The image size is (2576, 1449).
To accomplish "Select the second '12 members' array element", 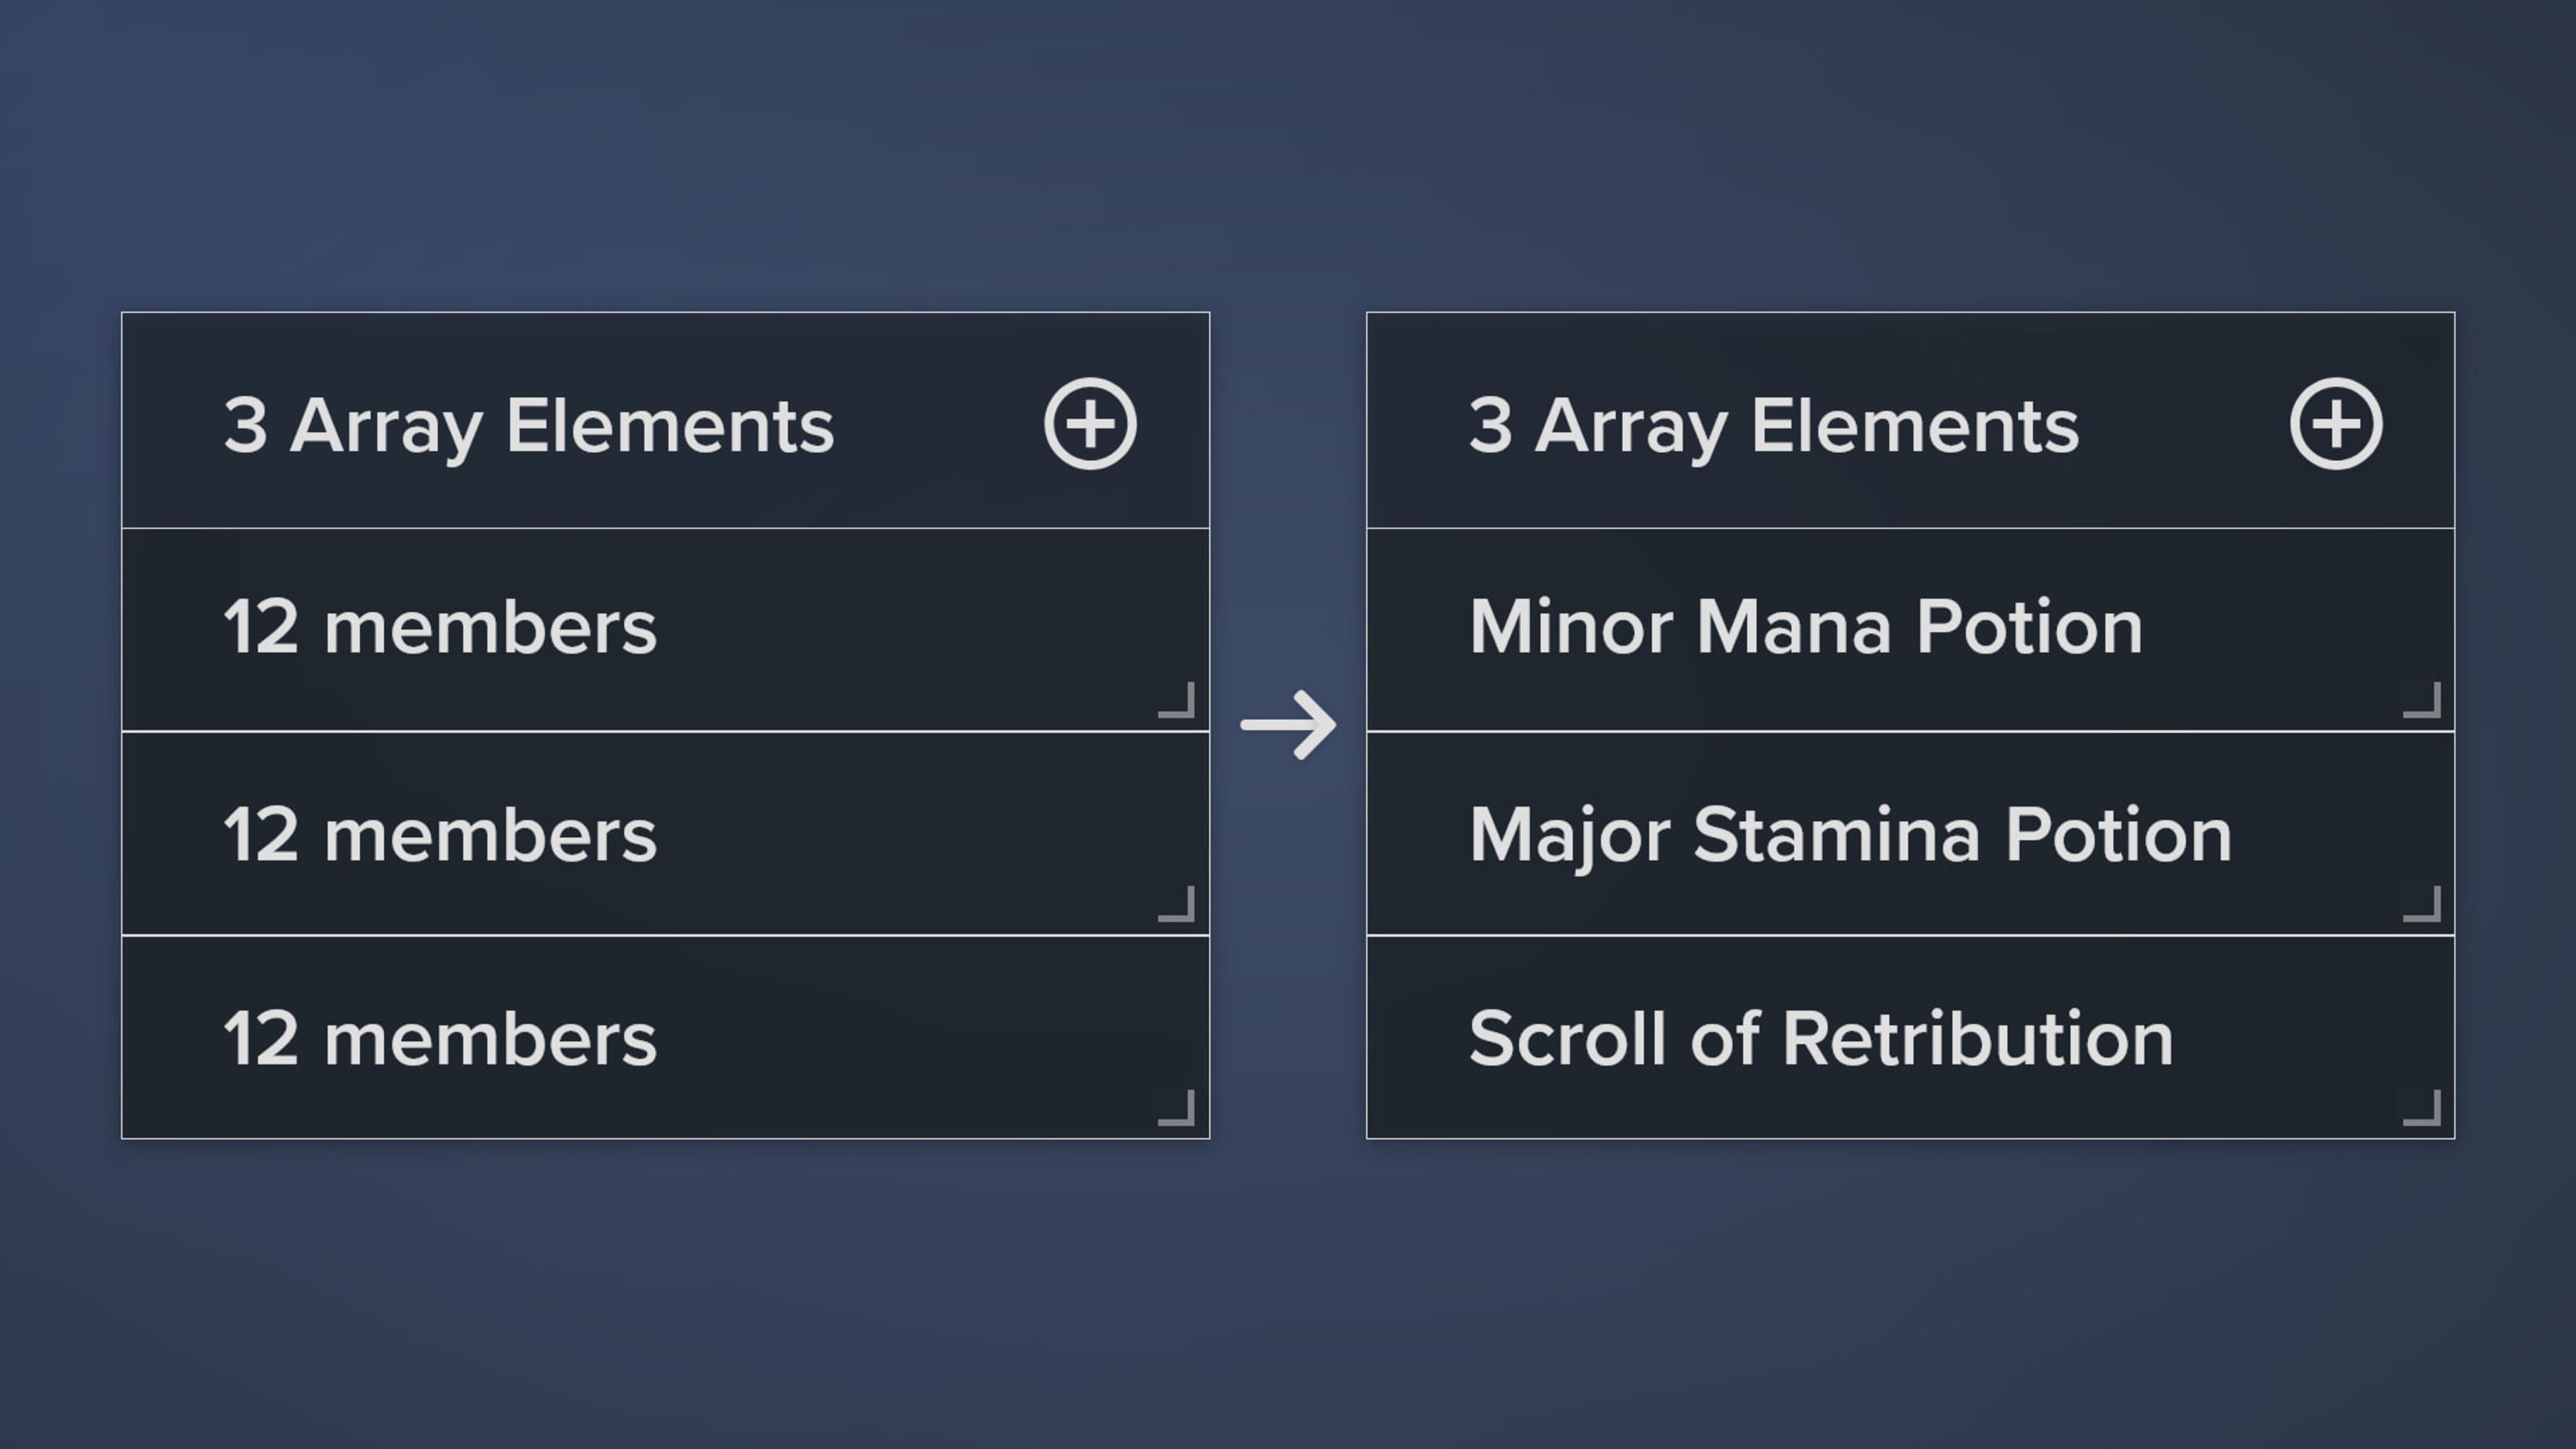I will [440, 835].
